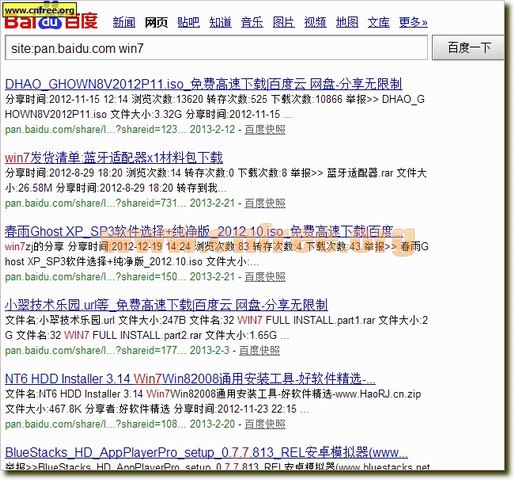Switch to the 知道 tab
The image size is (514, 480).
click(x=220, y=22)
